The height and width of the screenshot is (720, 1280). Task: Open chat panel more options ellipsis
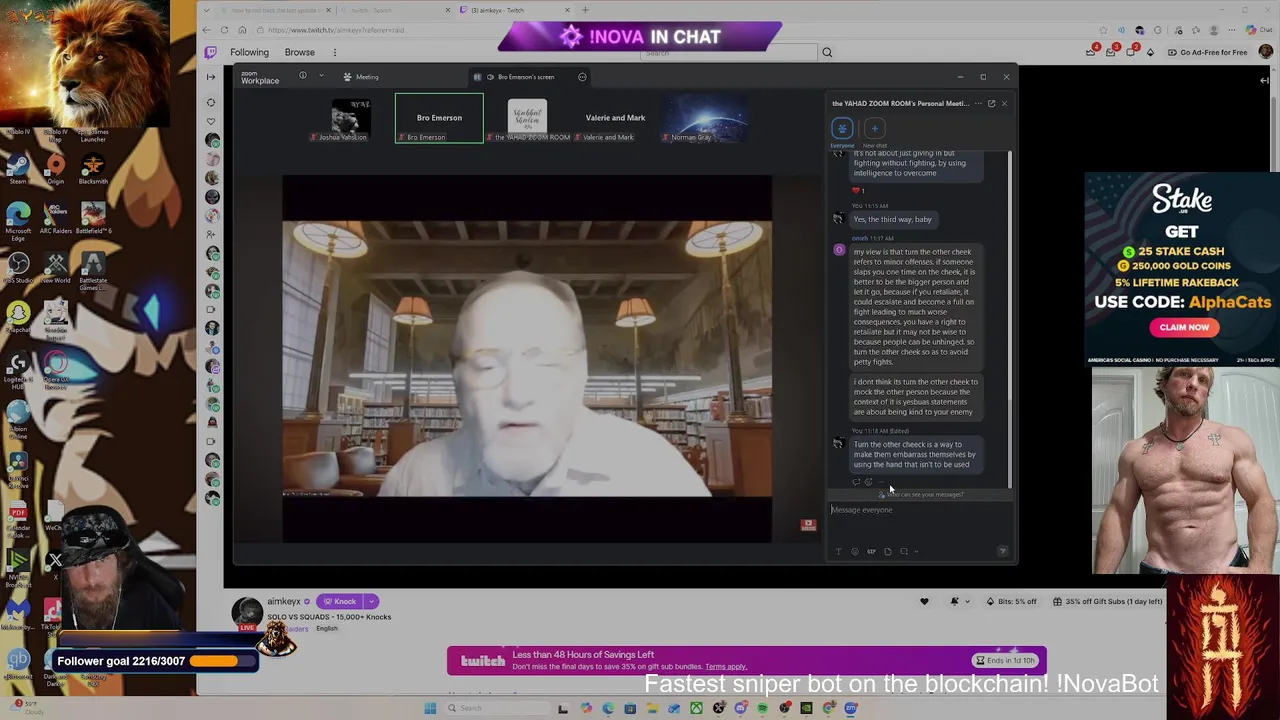[979, 103]
